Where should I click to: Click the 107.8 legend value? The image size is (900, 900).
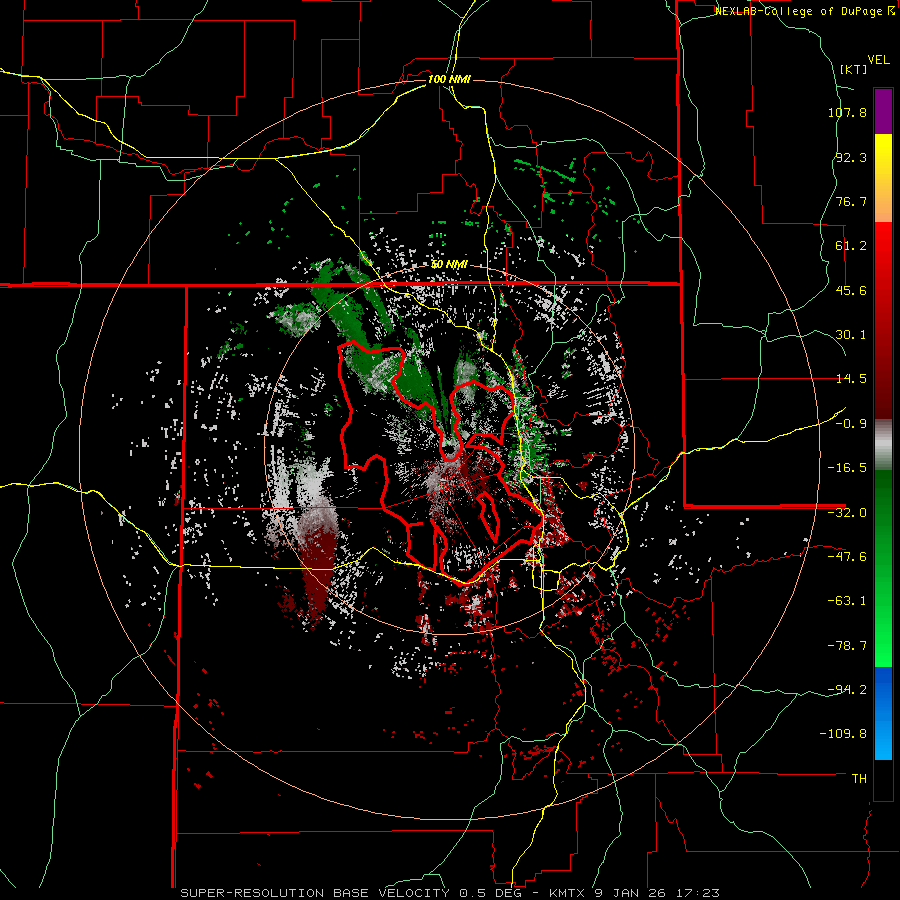click(847, 112)
